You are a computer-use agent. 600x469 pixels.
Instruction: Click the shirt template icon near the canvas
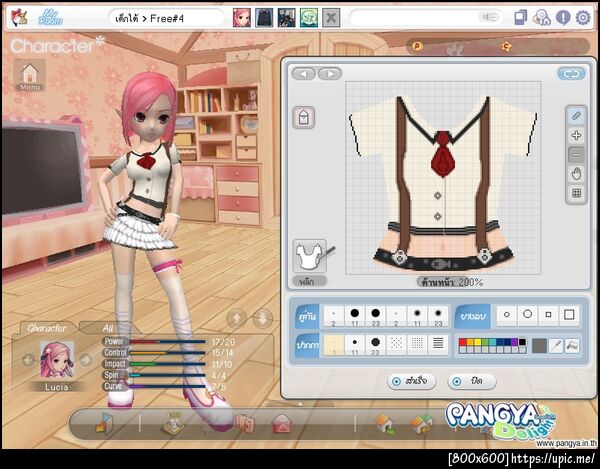pos(304,117)
